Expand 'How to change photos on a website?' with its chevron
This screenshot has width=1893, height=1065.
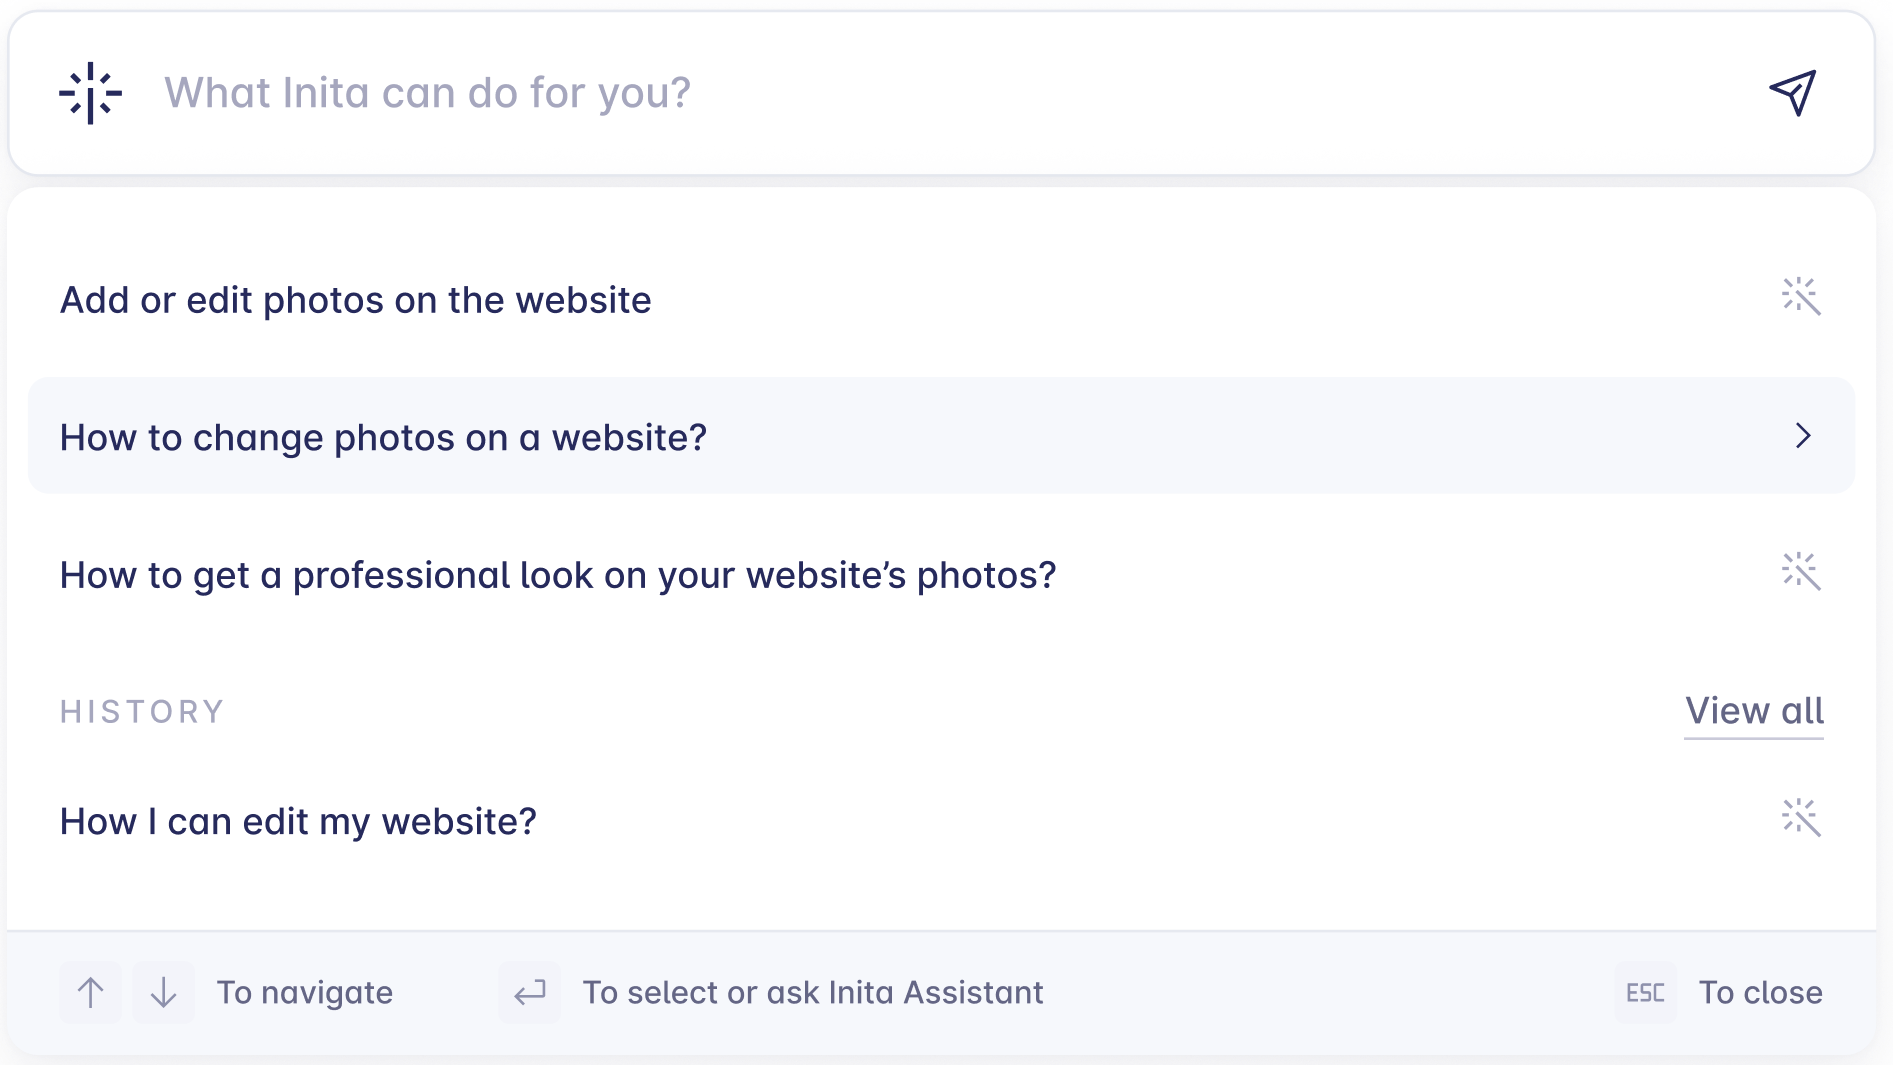point(1803,436)
